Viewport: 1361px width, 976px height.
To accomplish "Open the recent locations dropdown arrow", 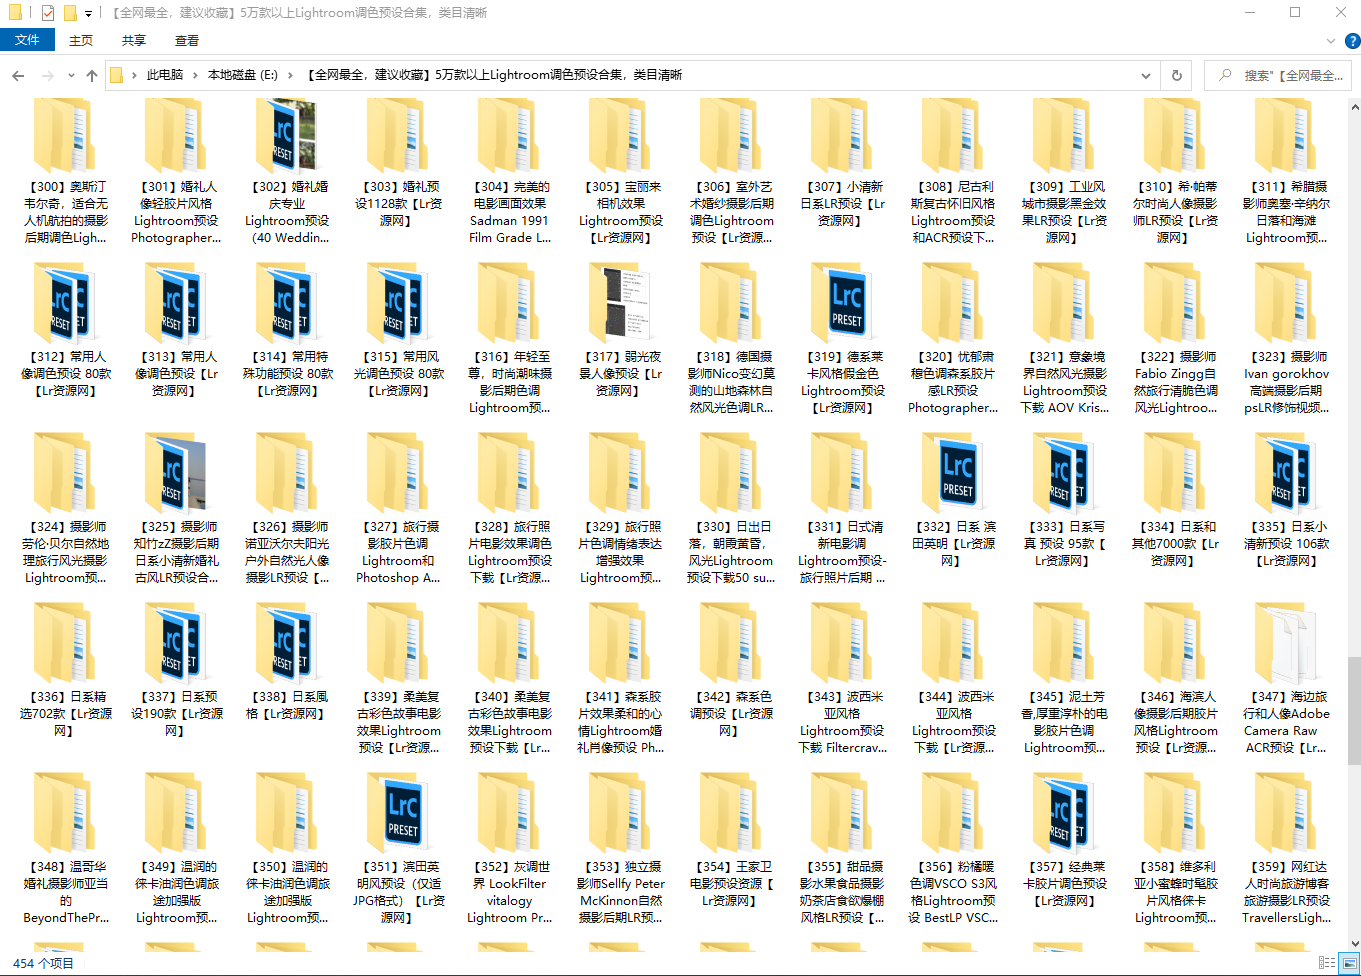I will click(71, 75).
